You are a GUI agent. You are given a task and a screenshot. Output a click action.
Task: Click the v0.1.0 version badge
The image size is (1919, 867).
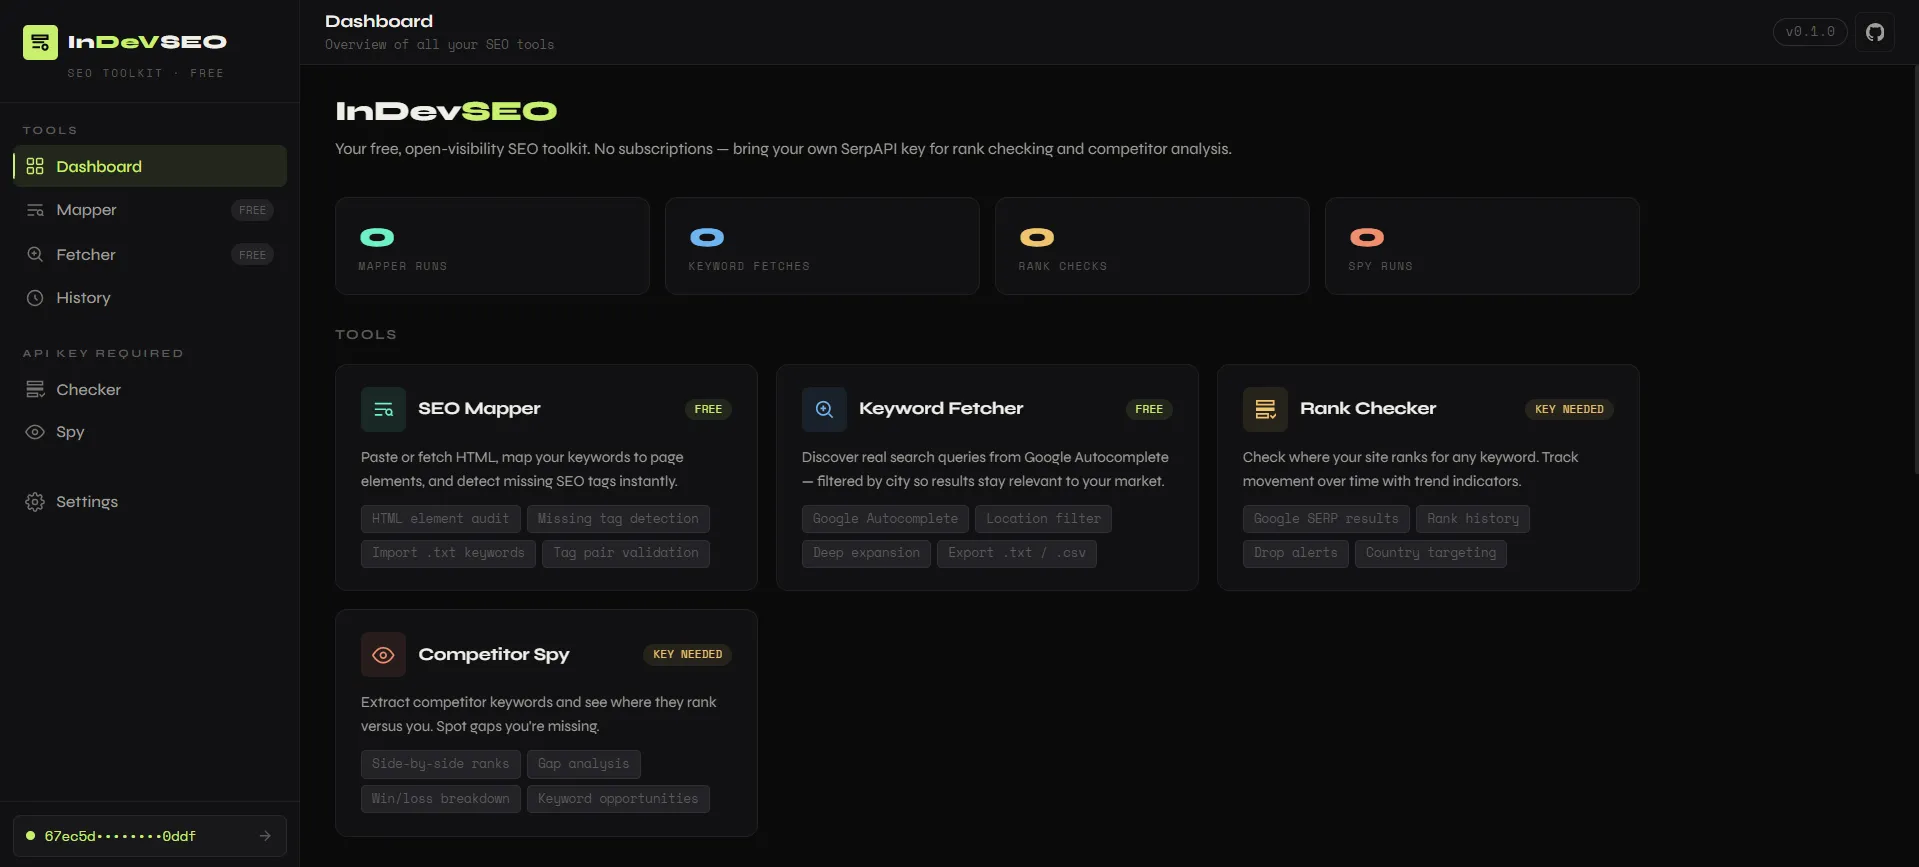click(x=1810, y=32)
